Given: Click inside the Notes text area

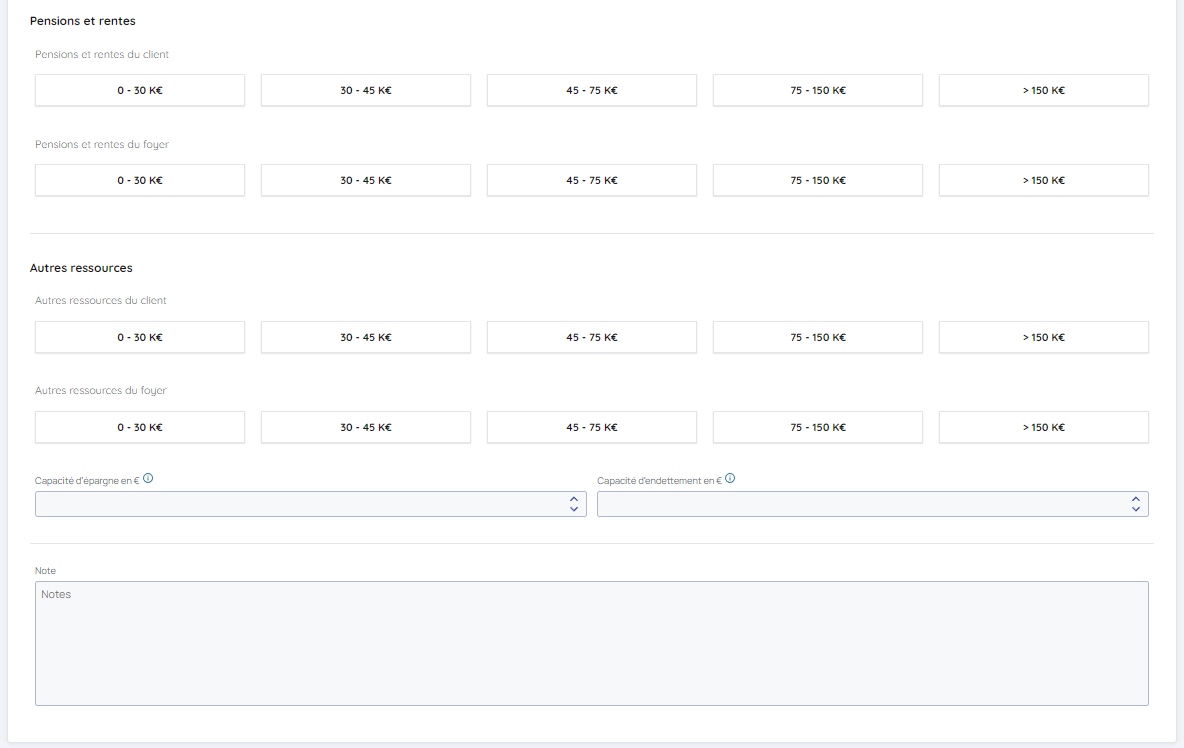Looking at the screenshot, I should point(591,643).
